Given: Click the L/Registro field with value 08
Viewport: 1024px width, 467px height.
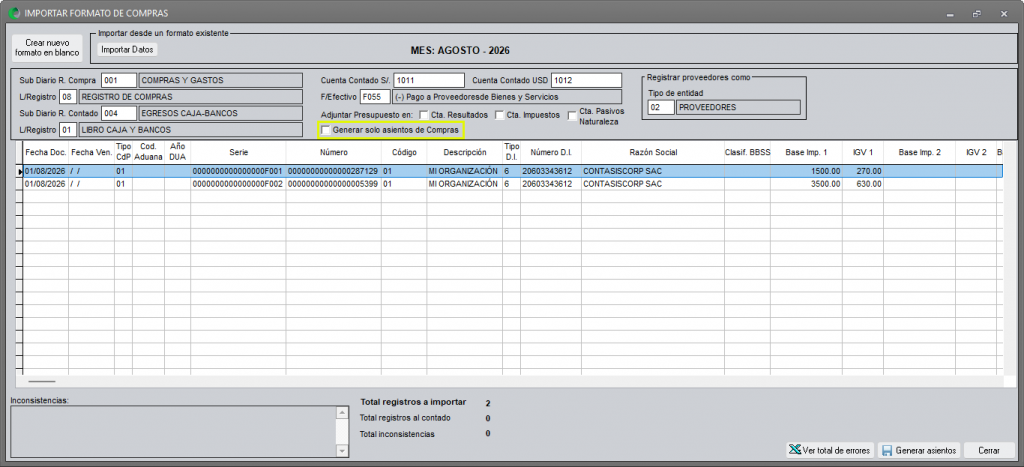Looking at the screenshot, I should [68, 97].
